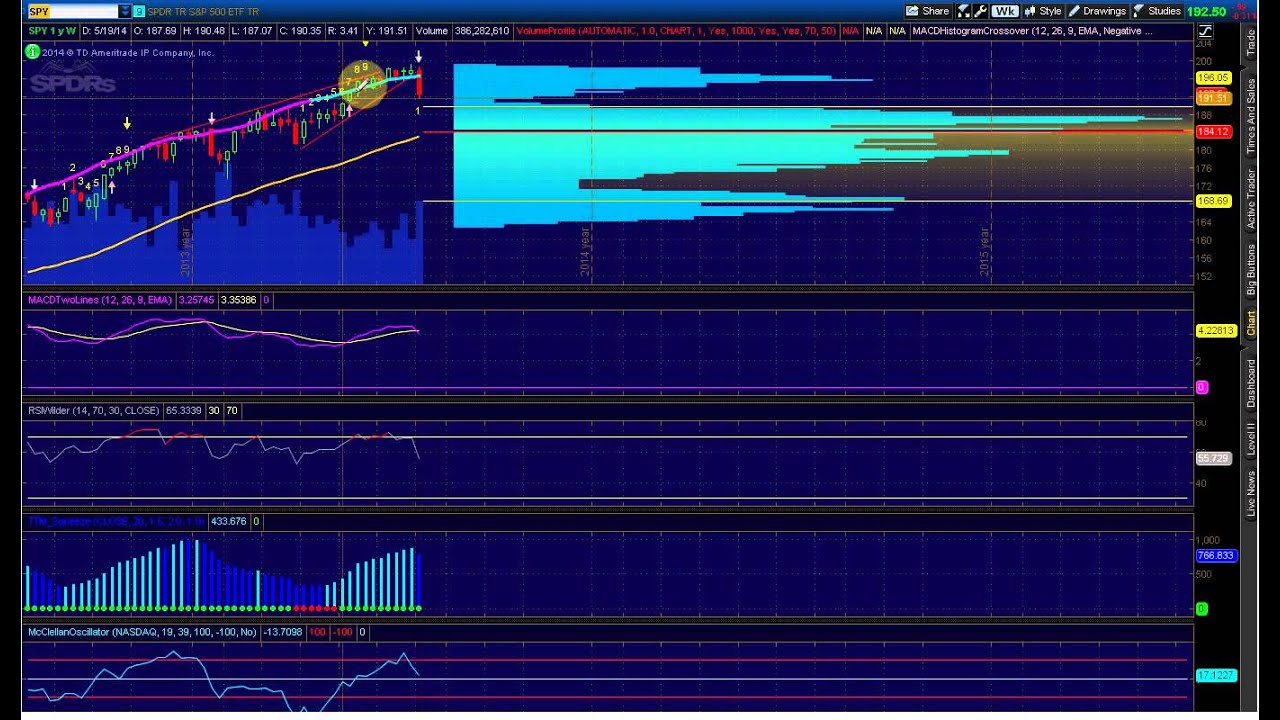Screen dimensions: 1280x720
Task: Toggle the price axis scale icon
Action: [1204, 31]
